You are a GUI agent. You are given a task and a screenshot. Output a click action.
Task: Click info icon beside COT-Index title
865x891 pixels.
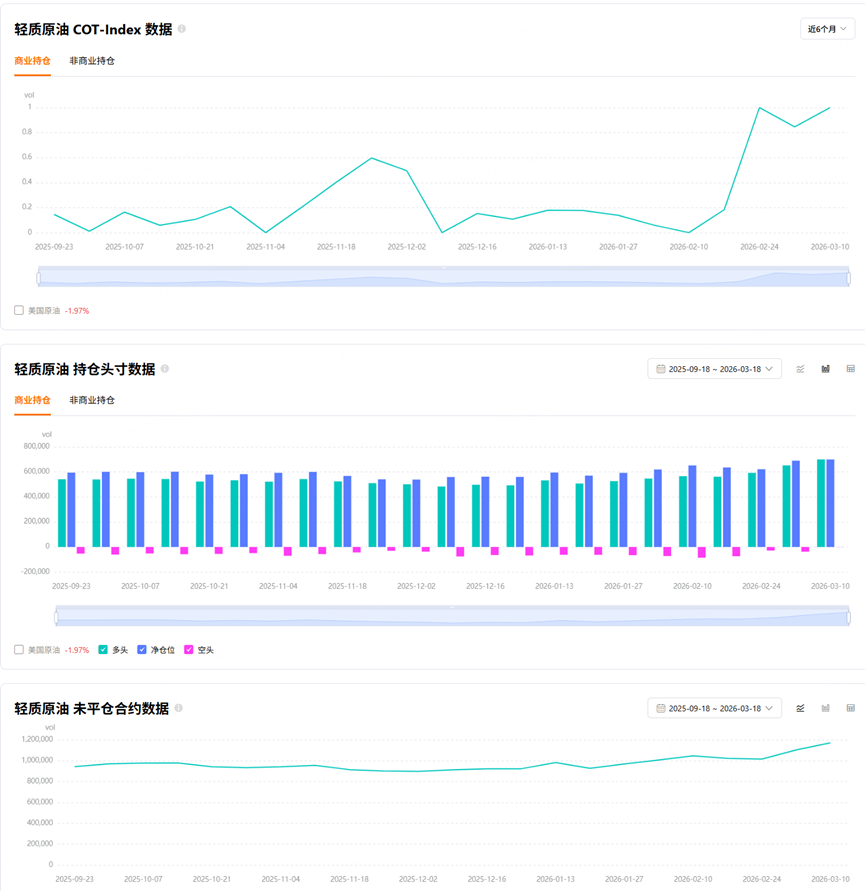click(181, 28)
